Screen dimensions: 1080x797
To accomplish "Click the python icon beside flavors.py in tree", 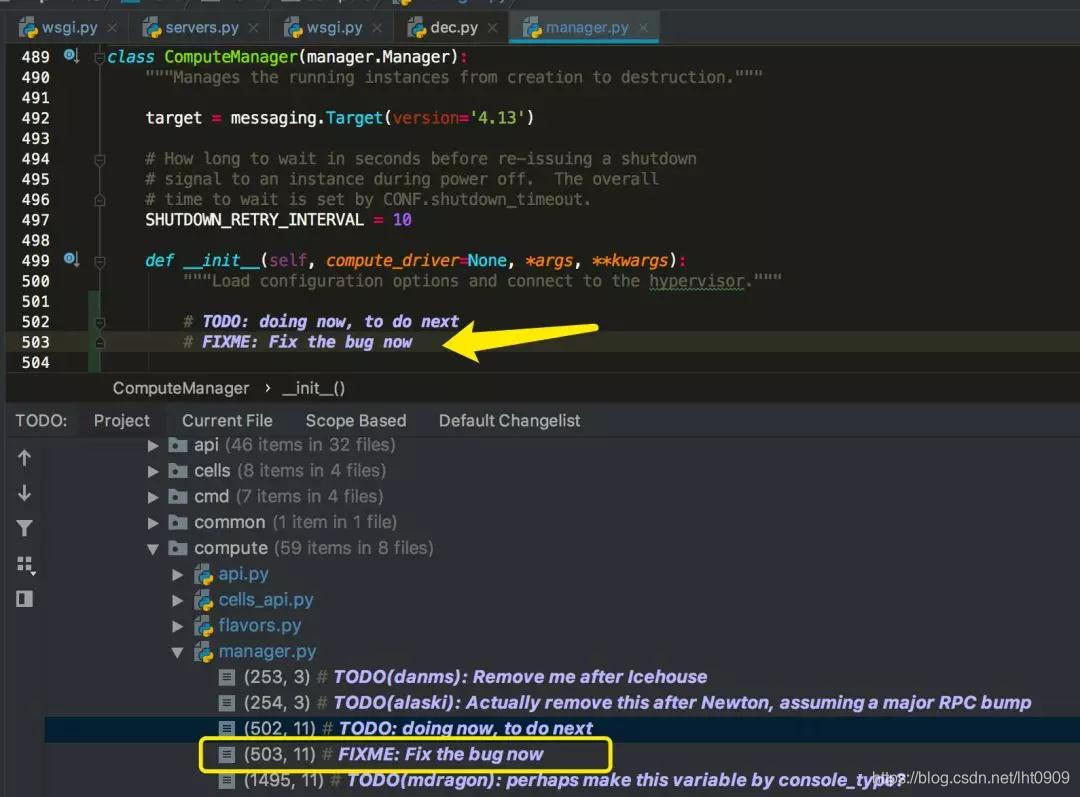I will [x=203, y=626].
